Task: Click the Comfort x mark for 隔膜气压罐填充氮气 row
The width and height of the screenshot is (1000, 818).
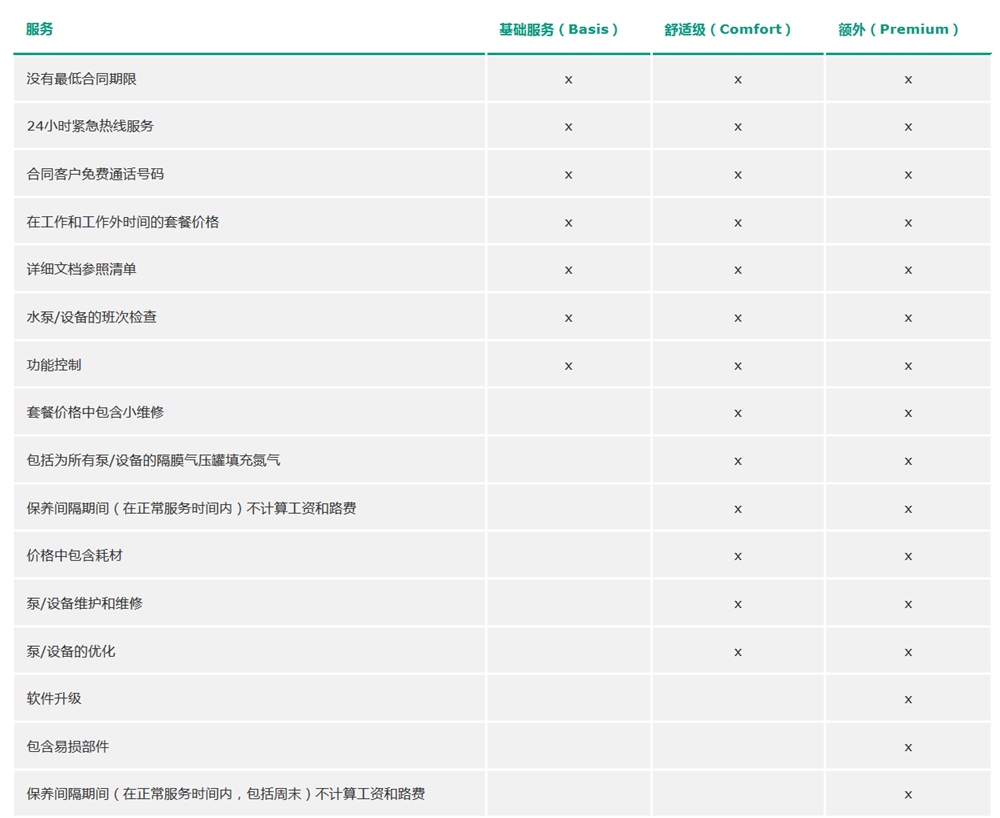Action: point(738,461)
